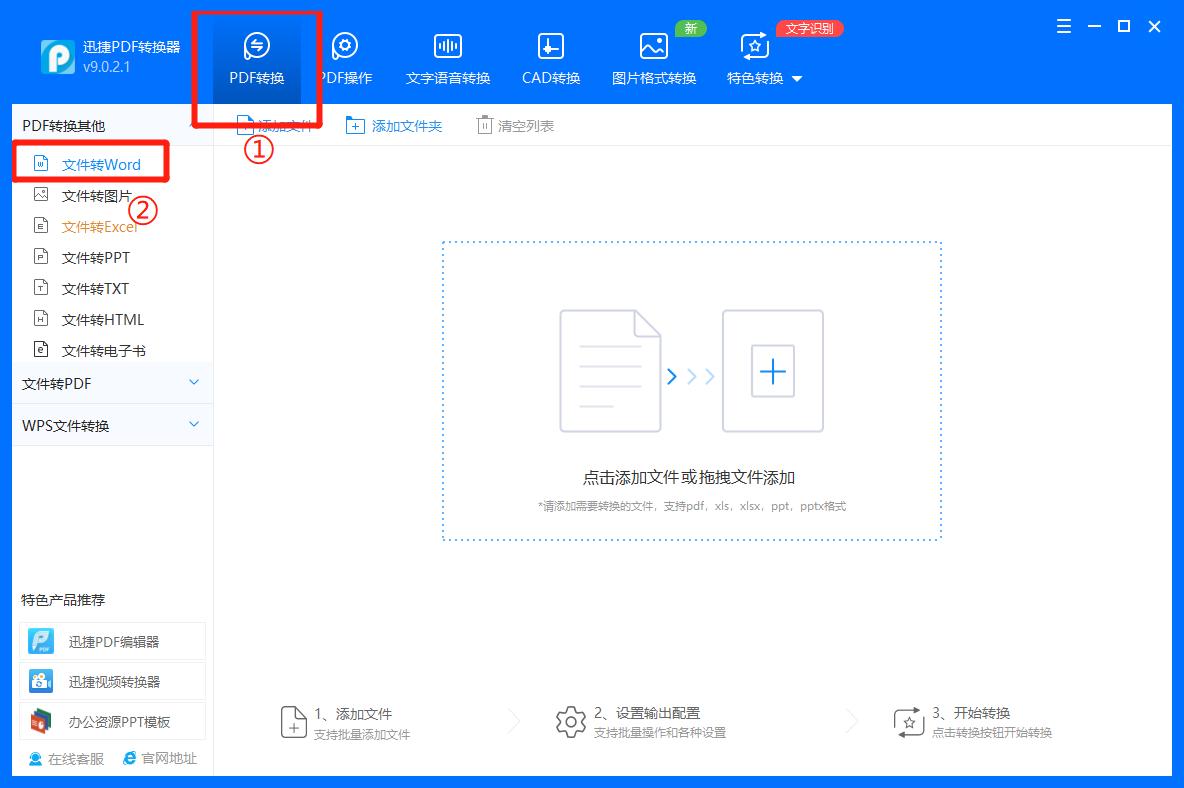Click the drag-and-drop file add area

691,390
